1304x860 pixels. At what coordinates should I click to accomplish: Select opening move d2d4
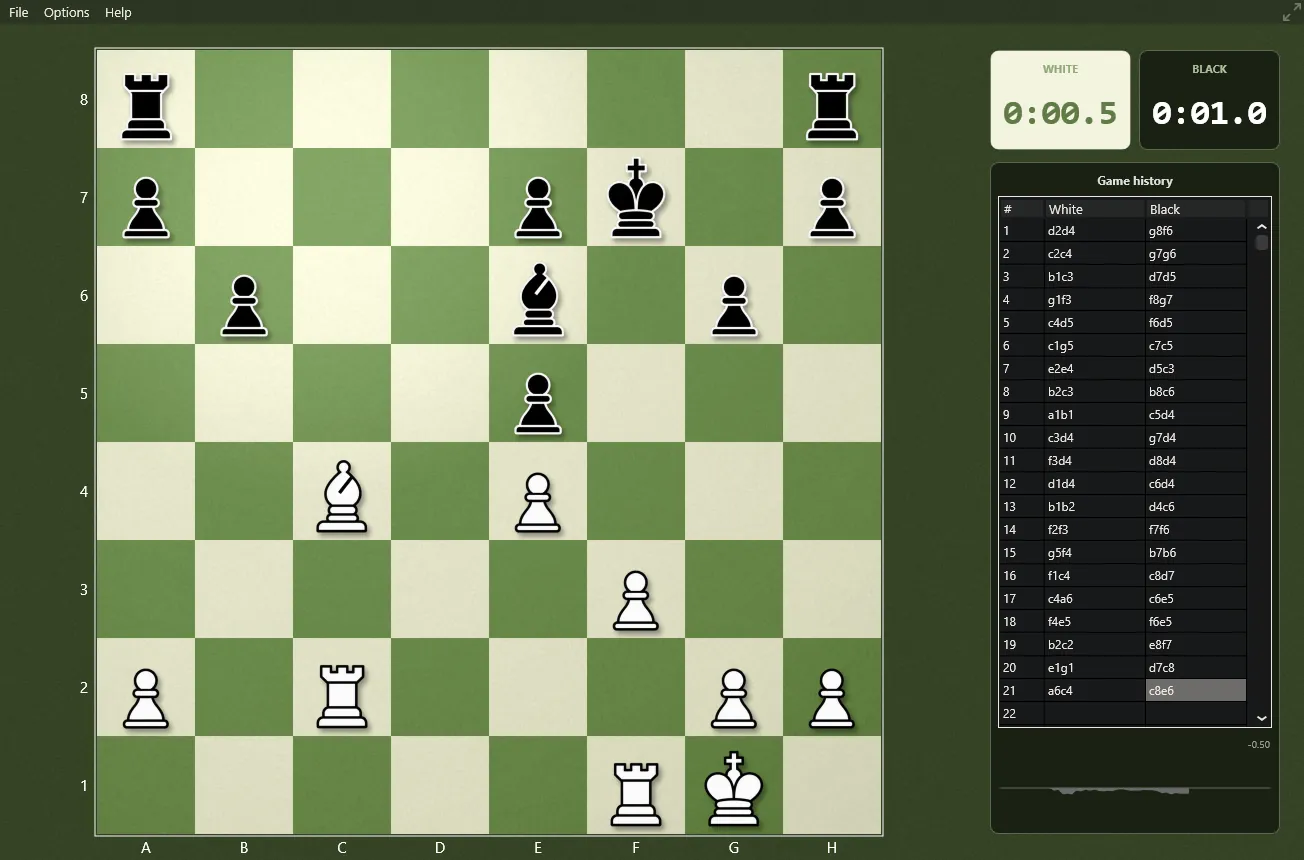click(x=1094, y=230)
